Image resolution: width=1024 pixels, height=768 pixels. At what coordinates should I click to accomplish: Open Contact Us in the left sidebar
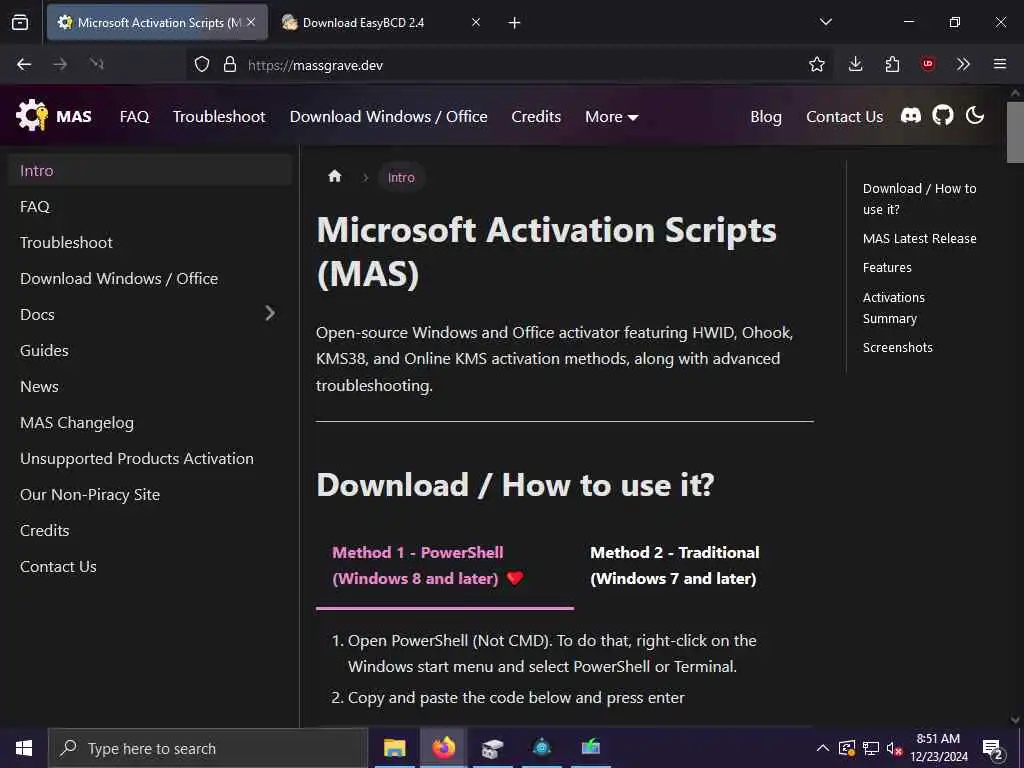pyautogui.click(x=150, y=566)
